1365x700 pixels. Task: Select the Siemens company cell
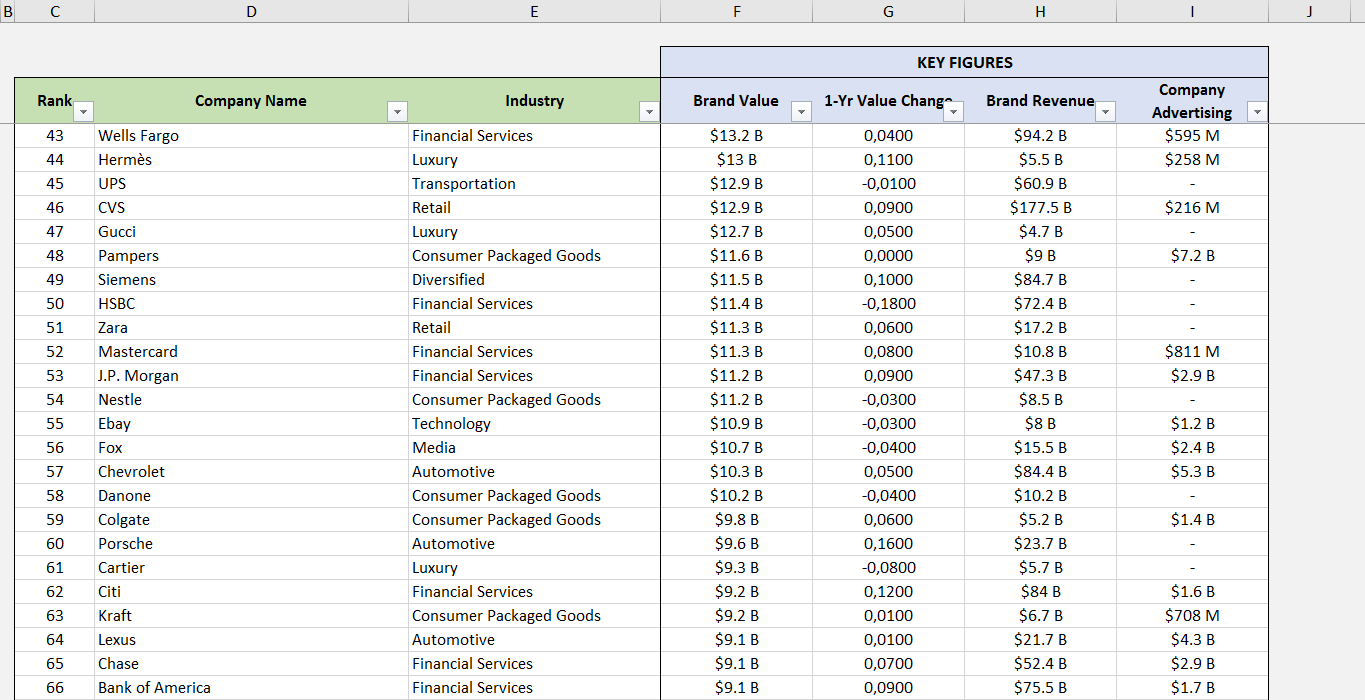pos(251,280)
